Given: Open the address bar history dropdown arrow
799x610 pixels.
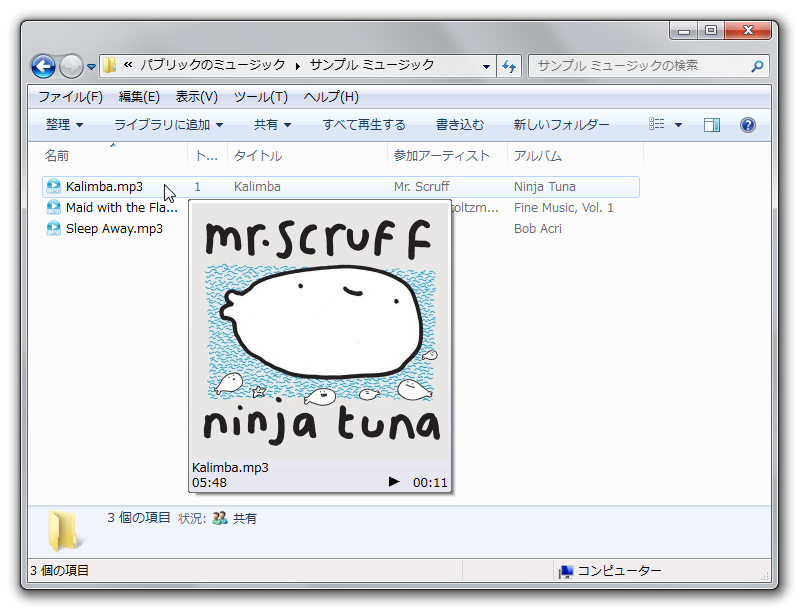Looking at the screenshot, I should pyautogui.click(x=487, y=66).
